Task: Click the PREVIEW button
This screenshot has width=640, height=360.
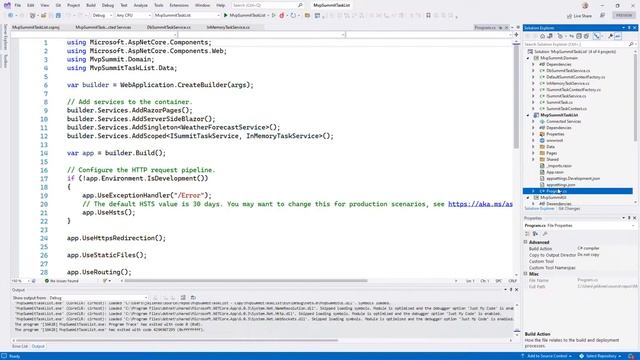Action: 624,15
